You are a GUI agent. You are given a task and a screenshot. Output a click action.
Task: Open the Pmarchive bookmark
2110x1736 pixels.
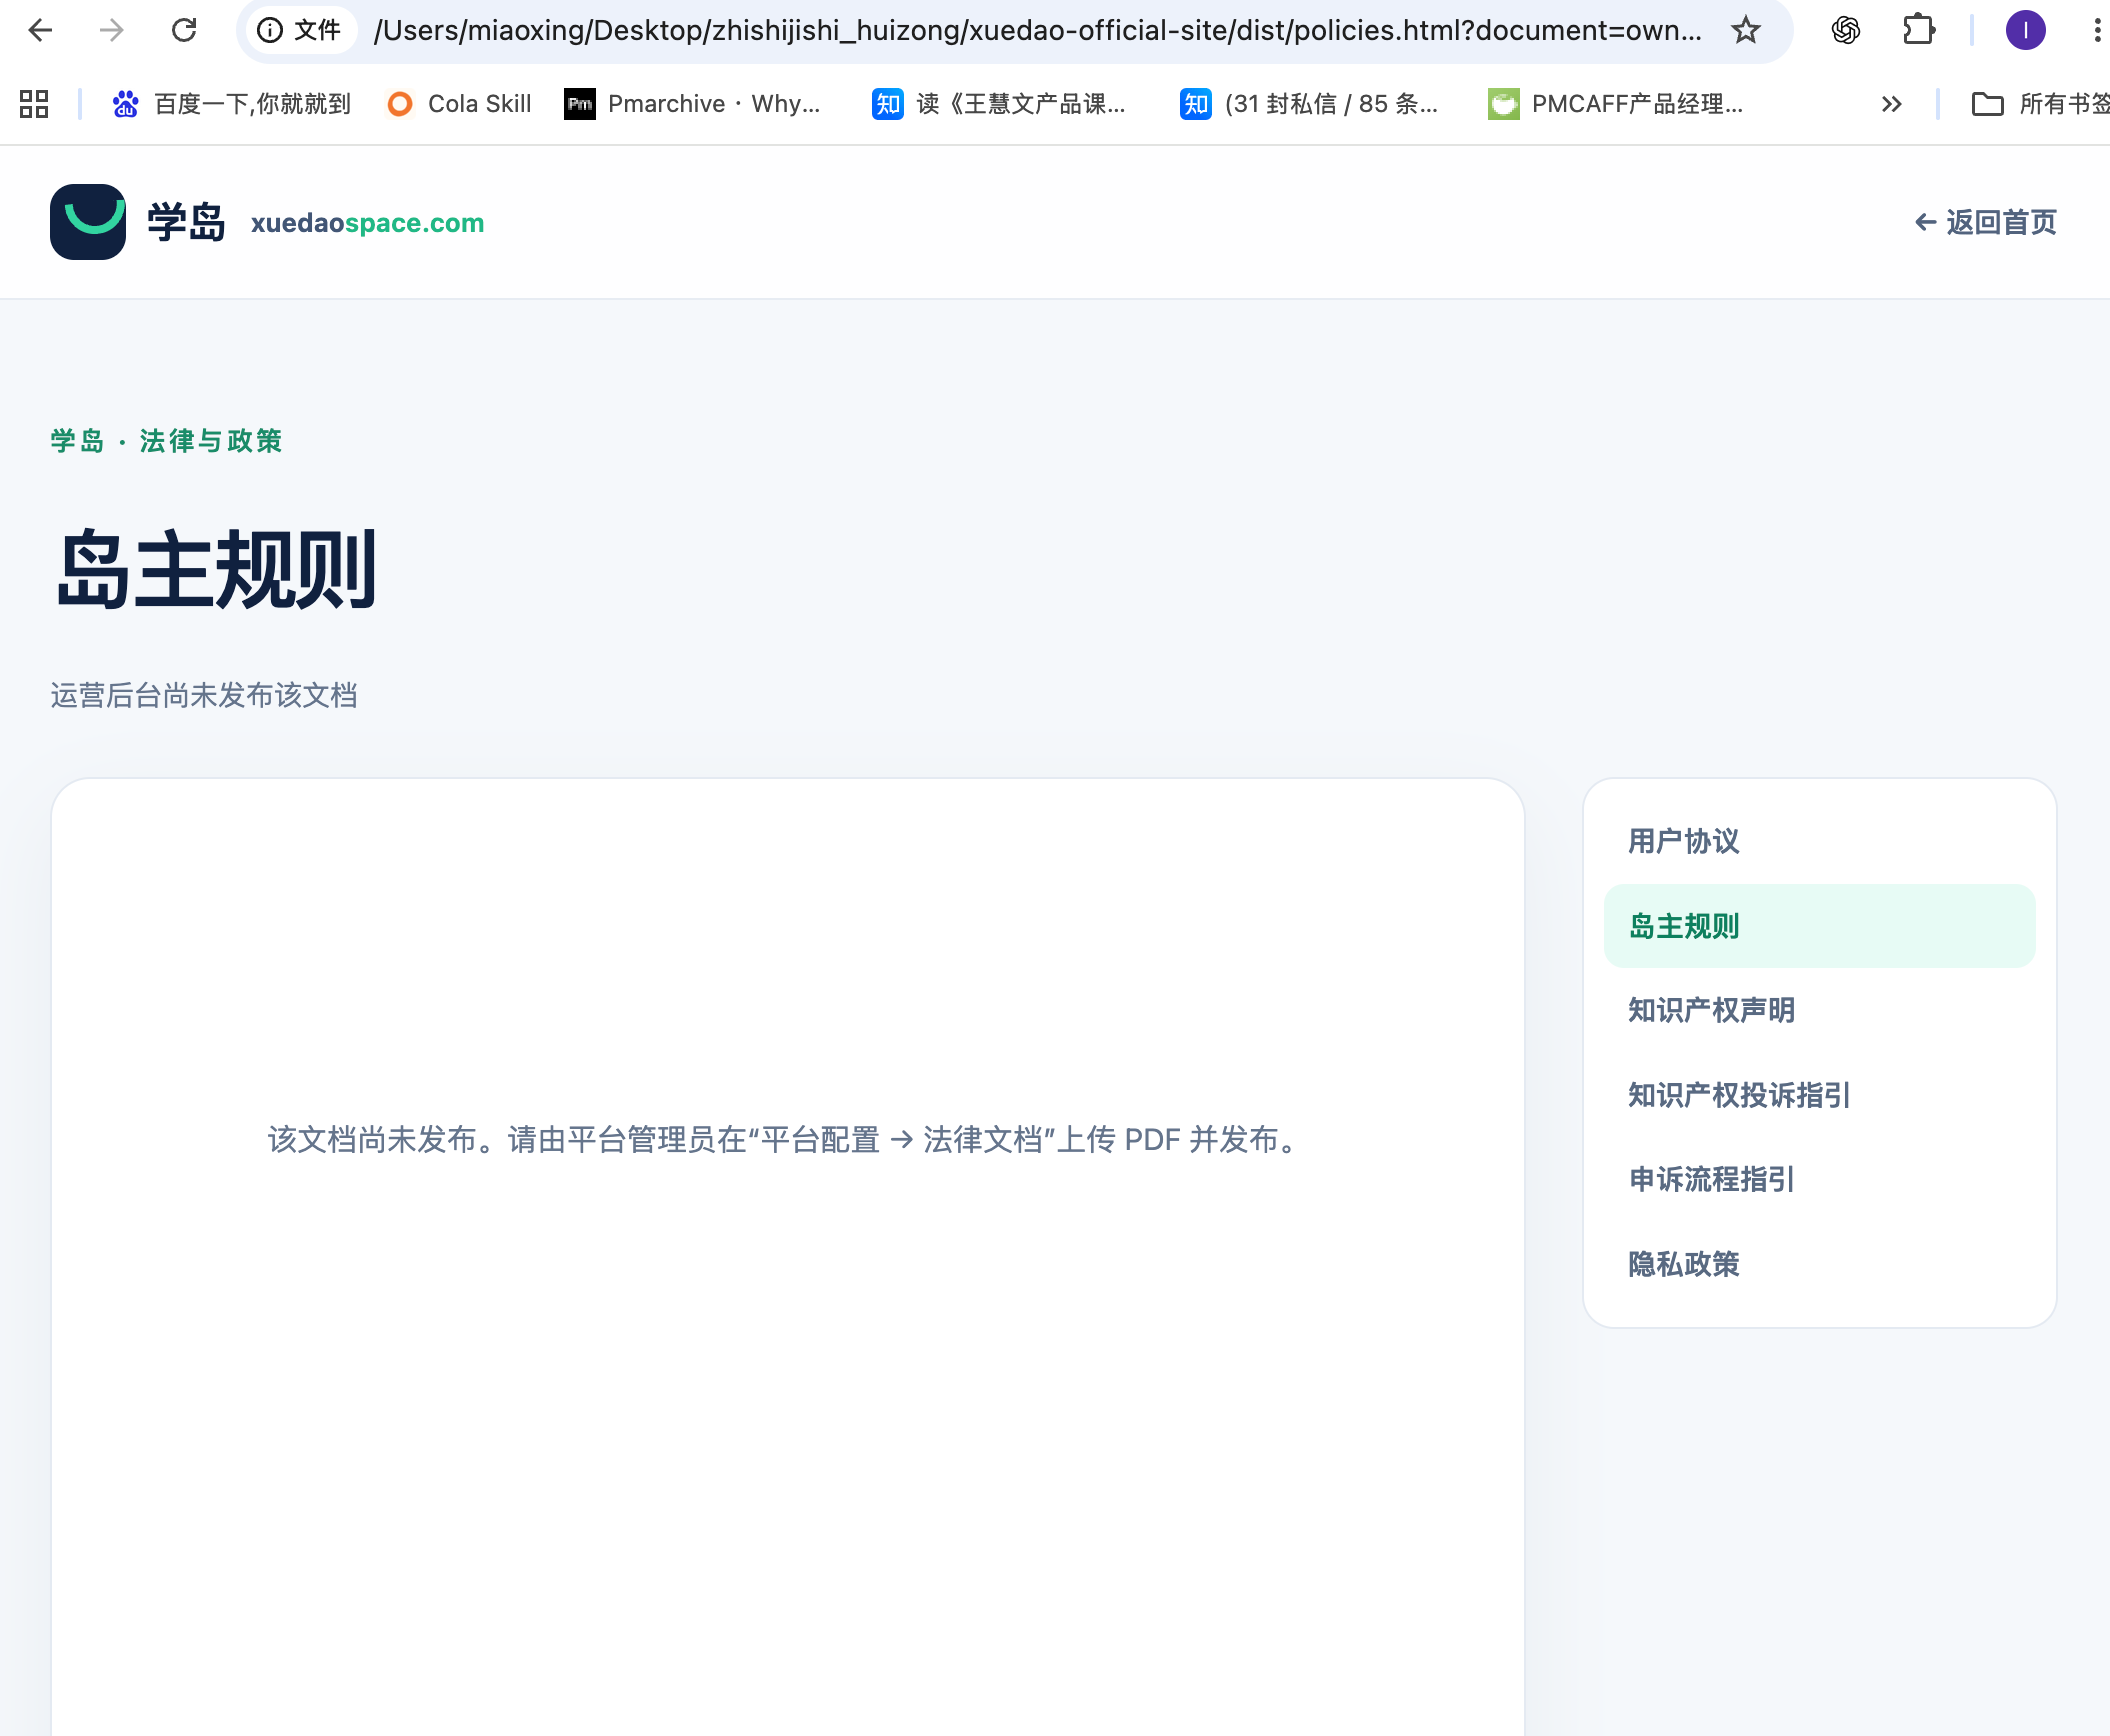pos(692,103)
